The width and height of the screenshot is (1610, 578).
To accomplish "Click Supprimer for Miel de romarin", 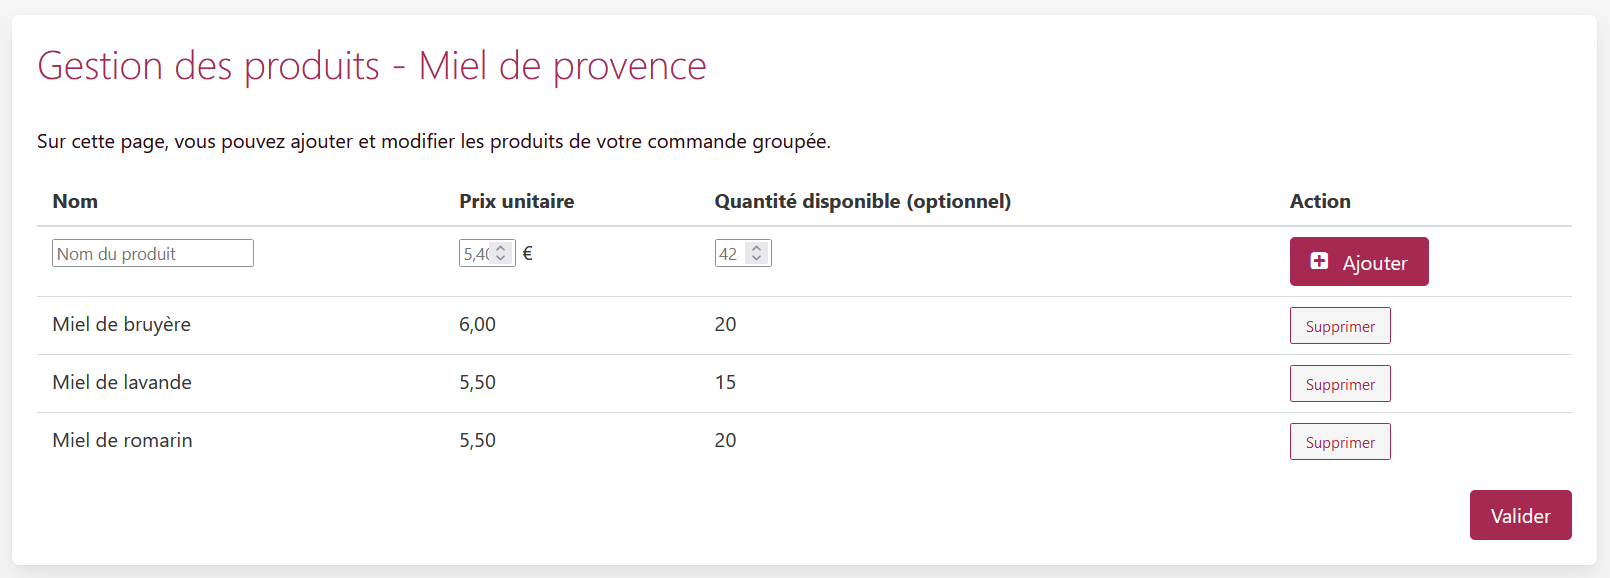I will pyautogui.click(x=1340, y=442).
